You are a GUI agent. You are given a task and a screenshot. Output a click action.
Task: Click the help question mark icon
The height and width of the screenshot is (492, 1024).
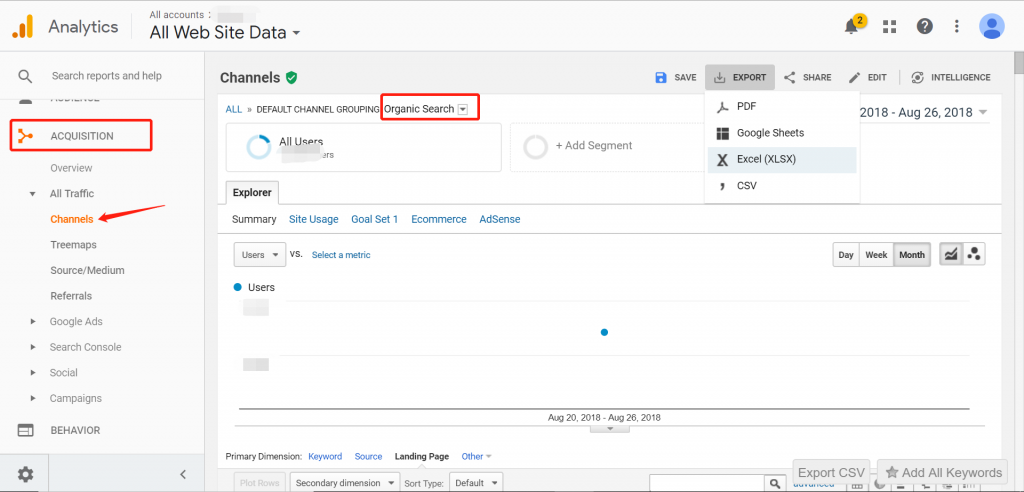pyautogui.click(x=924, y=27)
